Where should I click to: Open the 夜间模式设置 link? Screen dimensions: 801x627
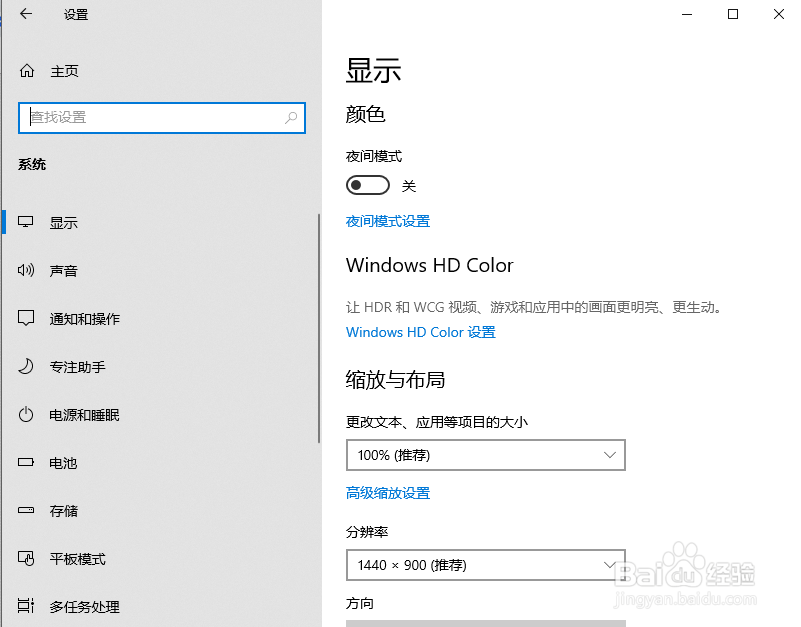click(388, 221)
